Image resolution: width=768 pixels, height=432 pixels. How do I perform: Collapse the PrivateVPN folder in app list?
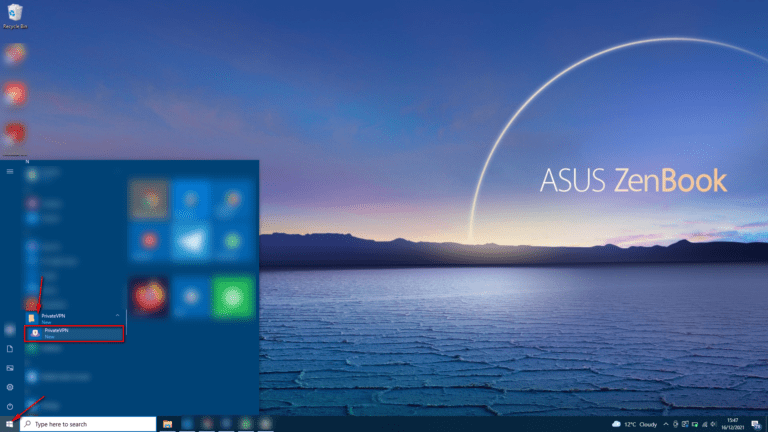tap(119, 316)
